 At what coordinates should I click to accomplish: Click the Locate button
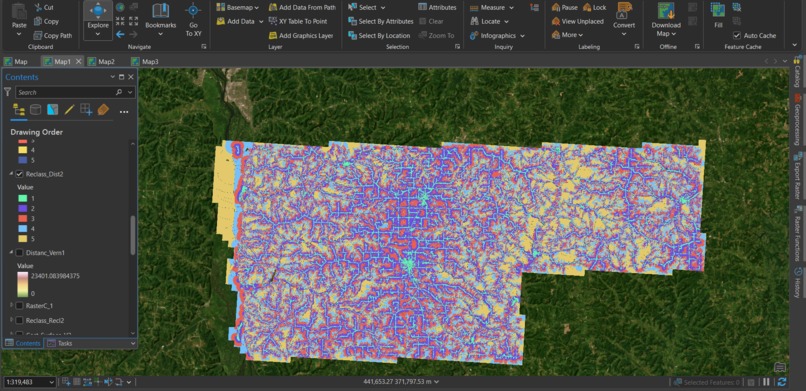(x=488, y=22)
